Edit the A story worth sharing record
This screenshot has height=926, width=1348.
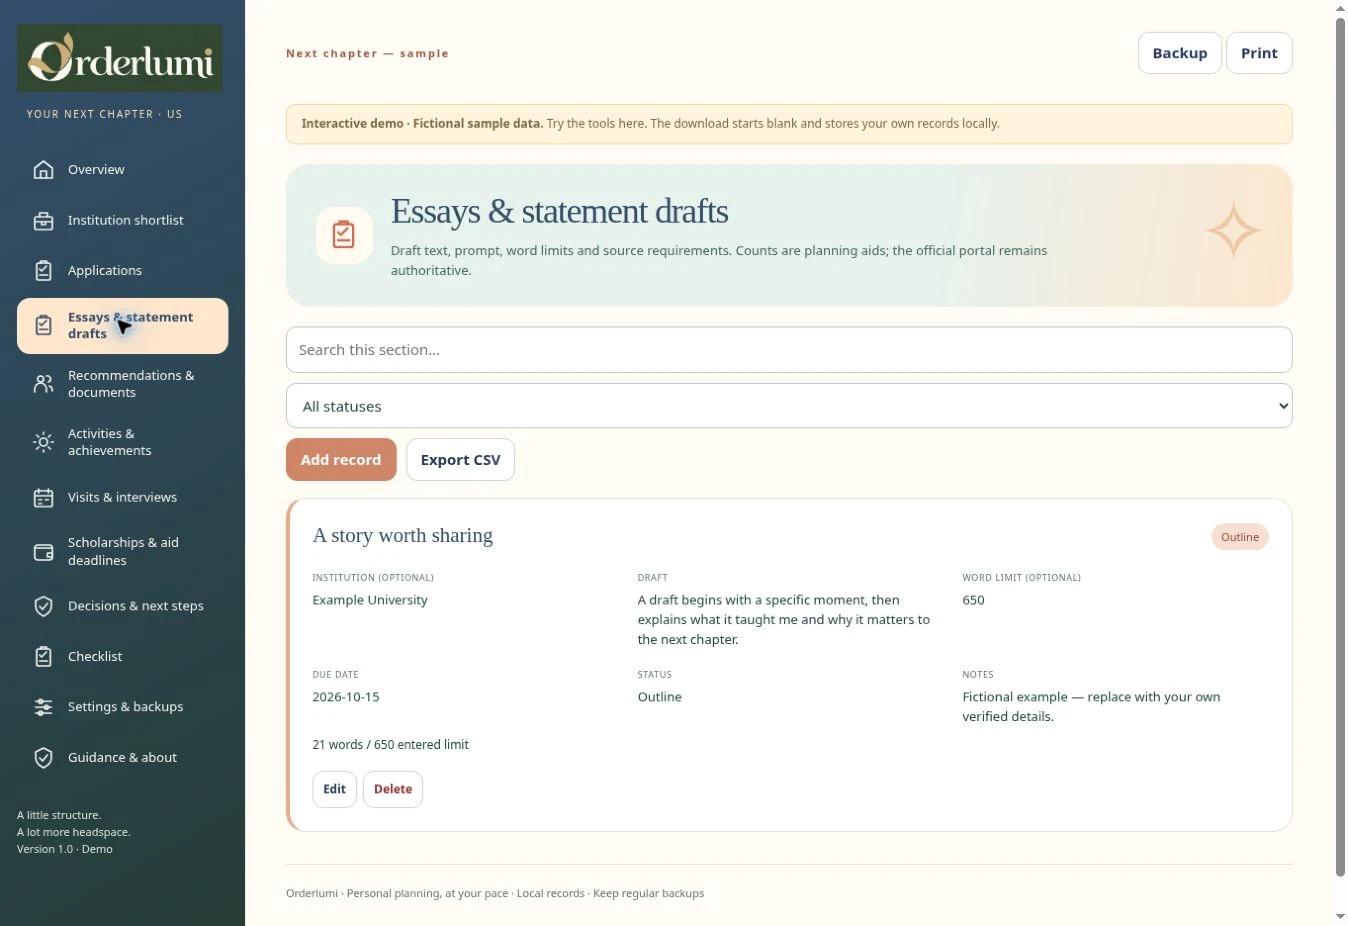(x=334, y=789)
